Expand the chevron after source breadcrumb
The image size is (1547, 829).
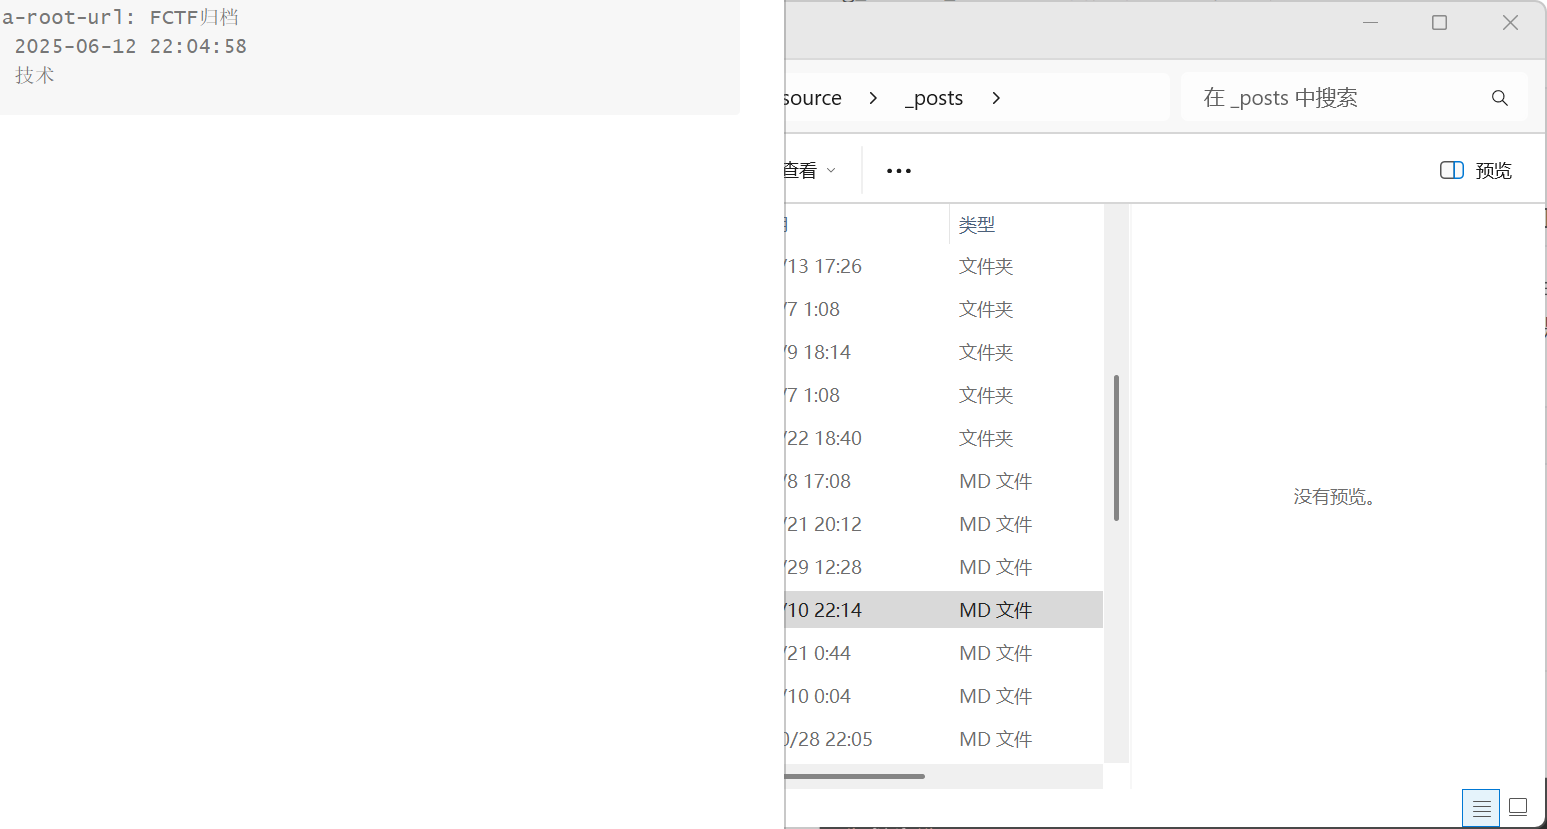pyautogui.click(x=873, y=98)
